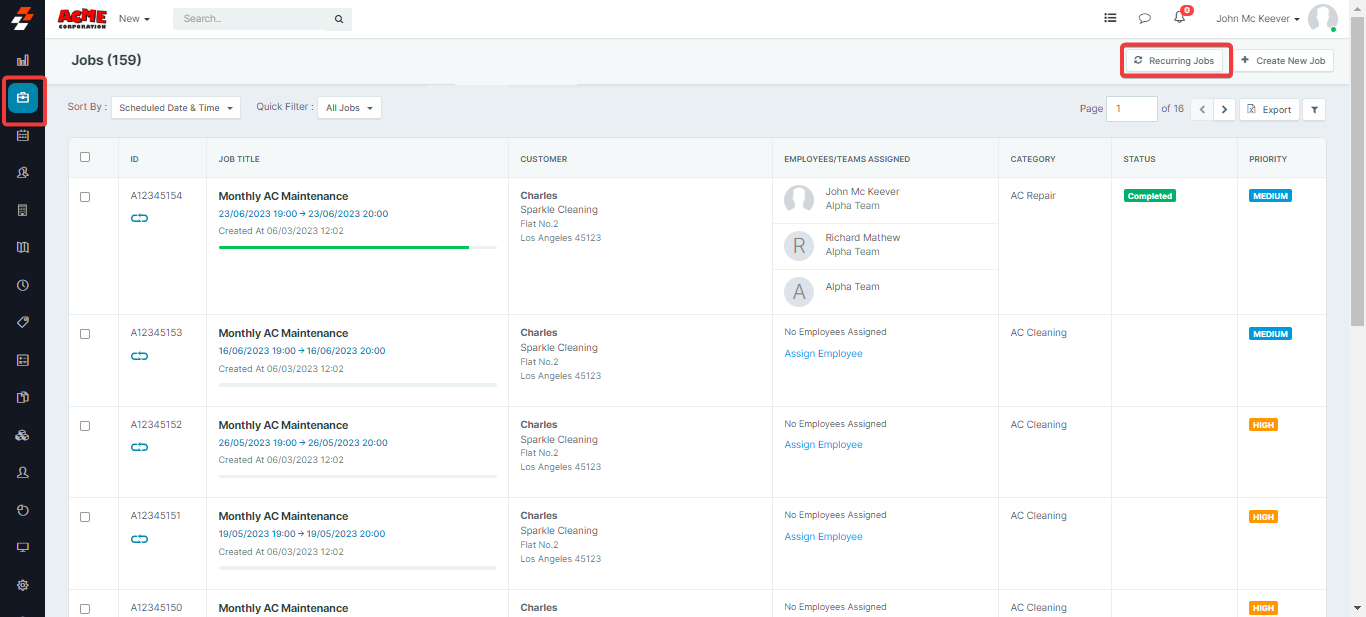Click Assign Employee for job A12345153
The height and width of the screenshot is (617, 1366).
[823, 354]
